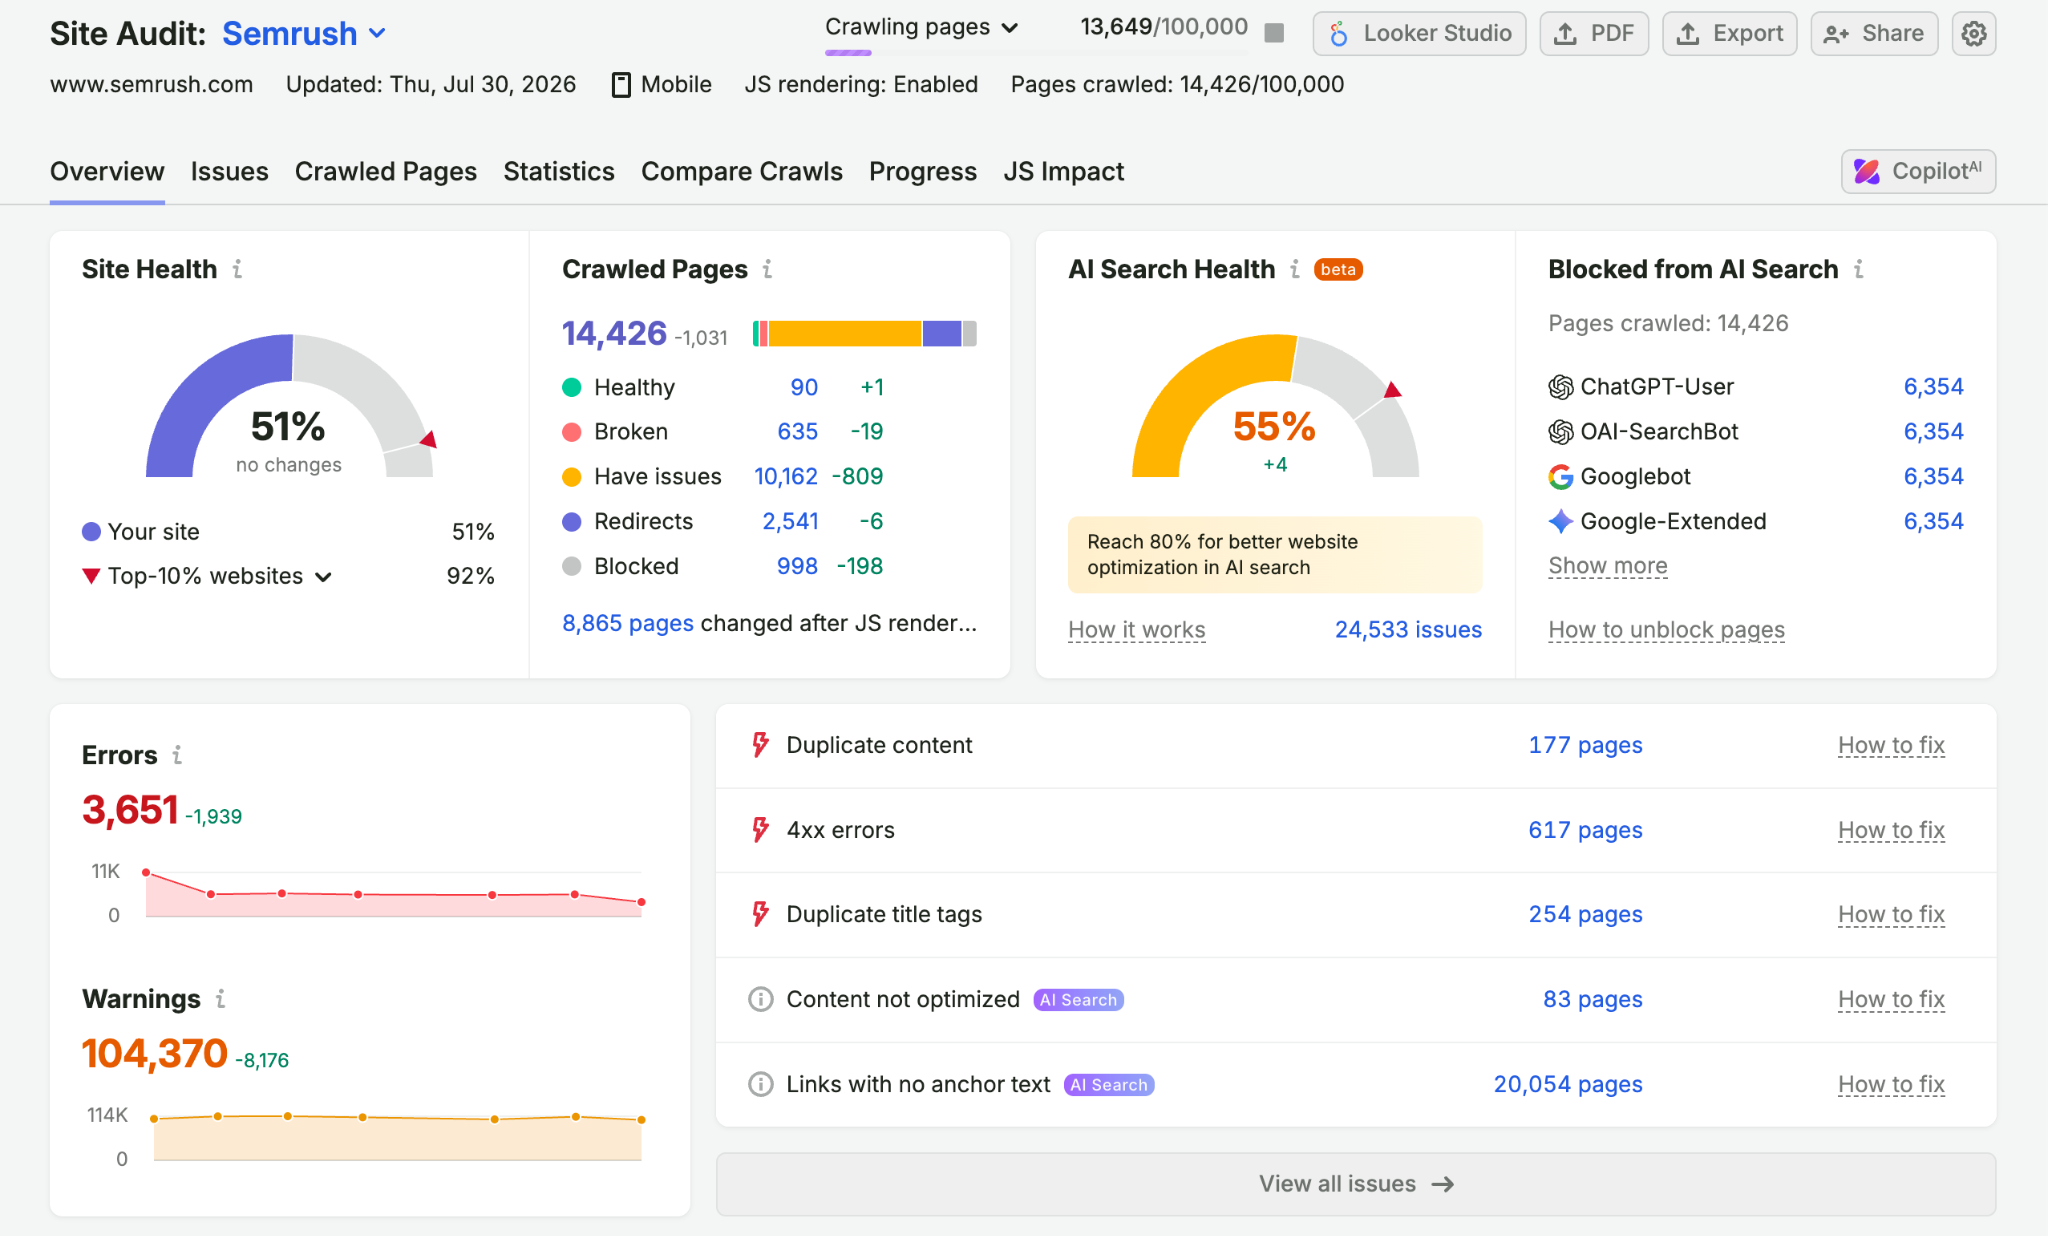Click the OAI-SearchBot logo icon
The height and width of the screenshot is (1236, 2048).
pos(1560,432)
